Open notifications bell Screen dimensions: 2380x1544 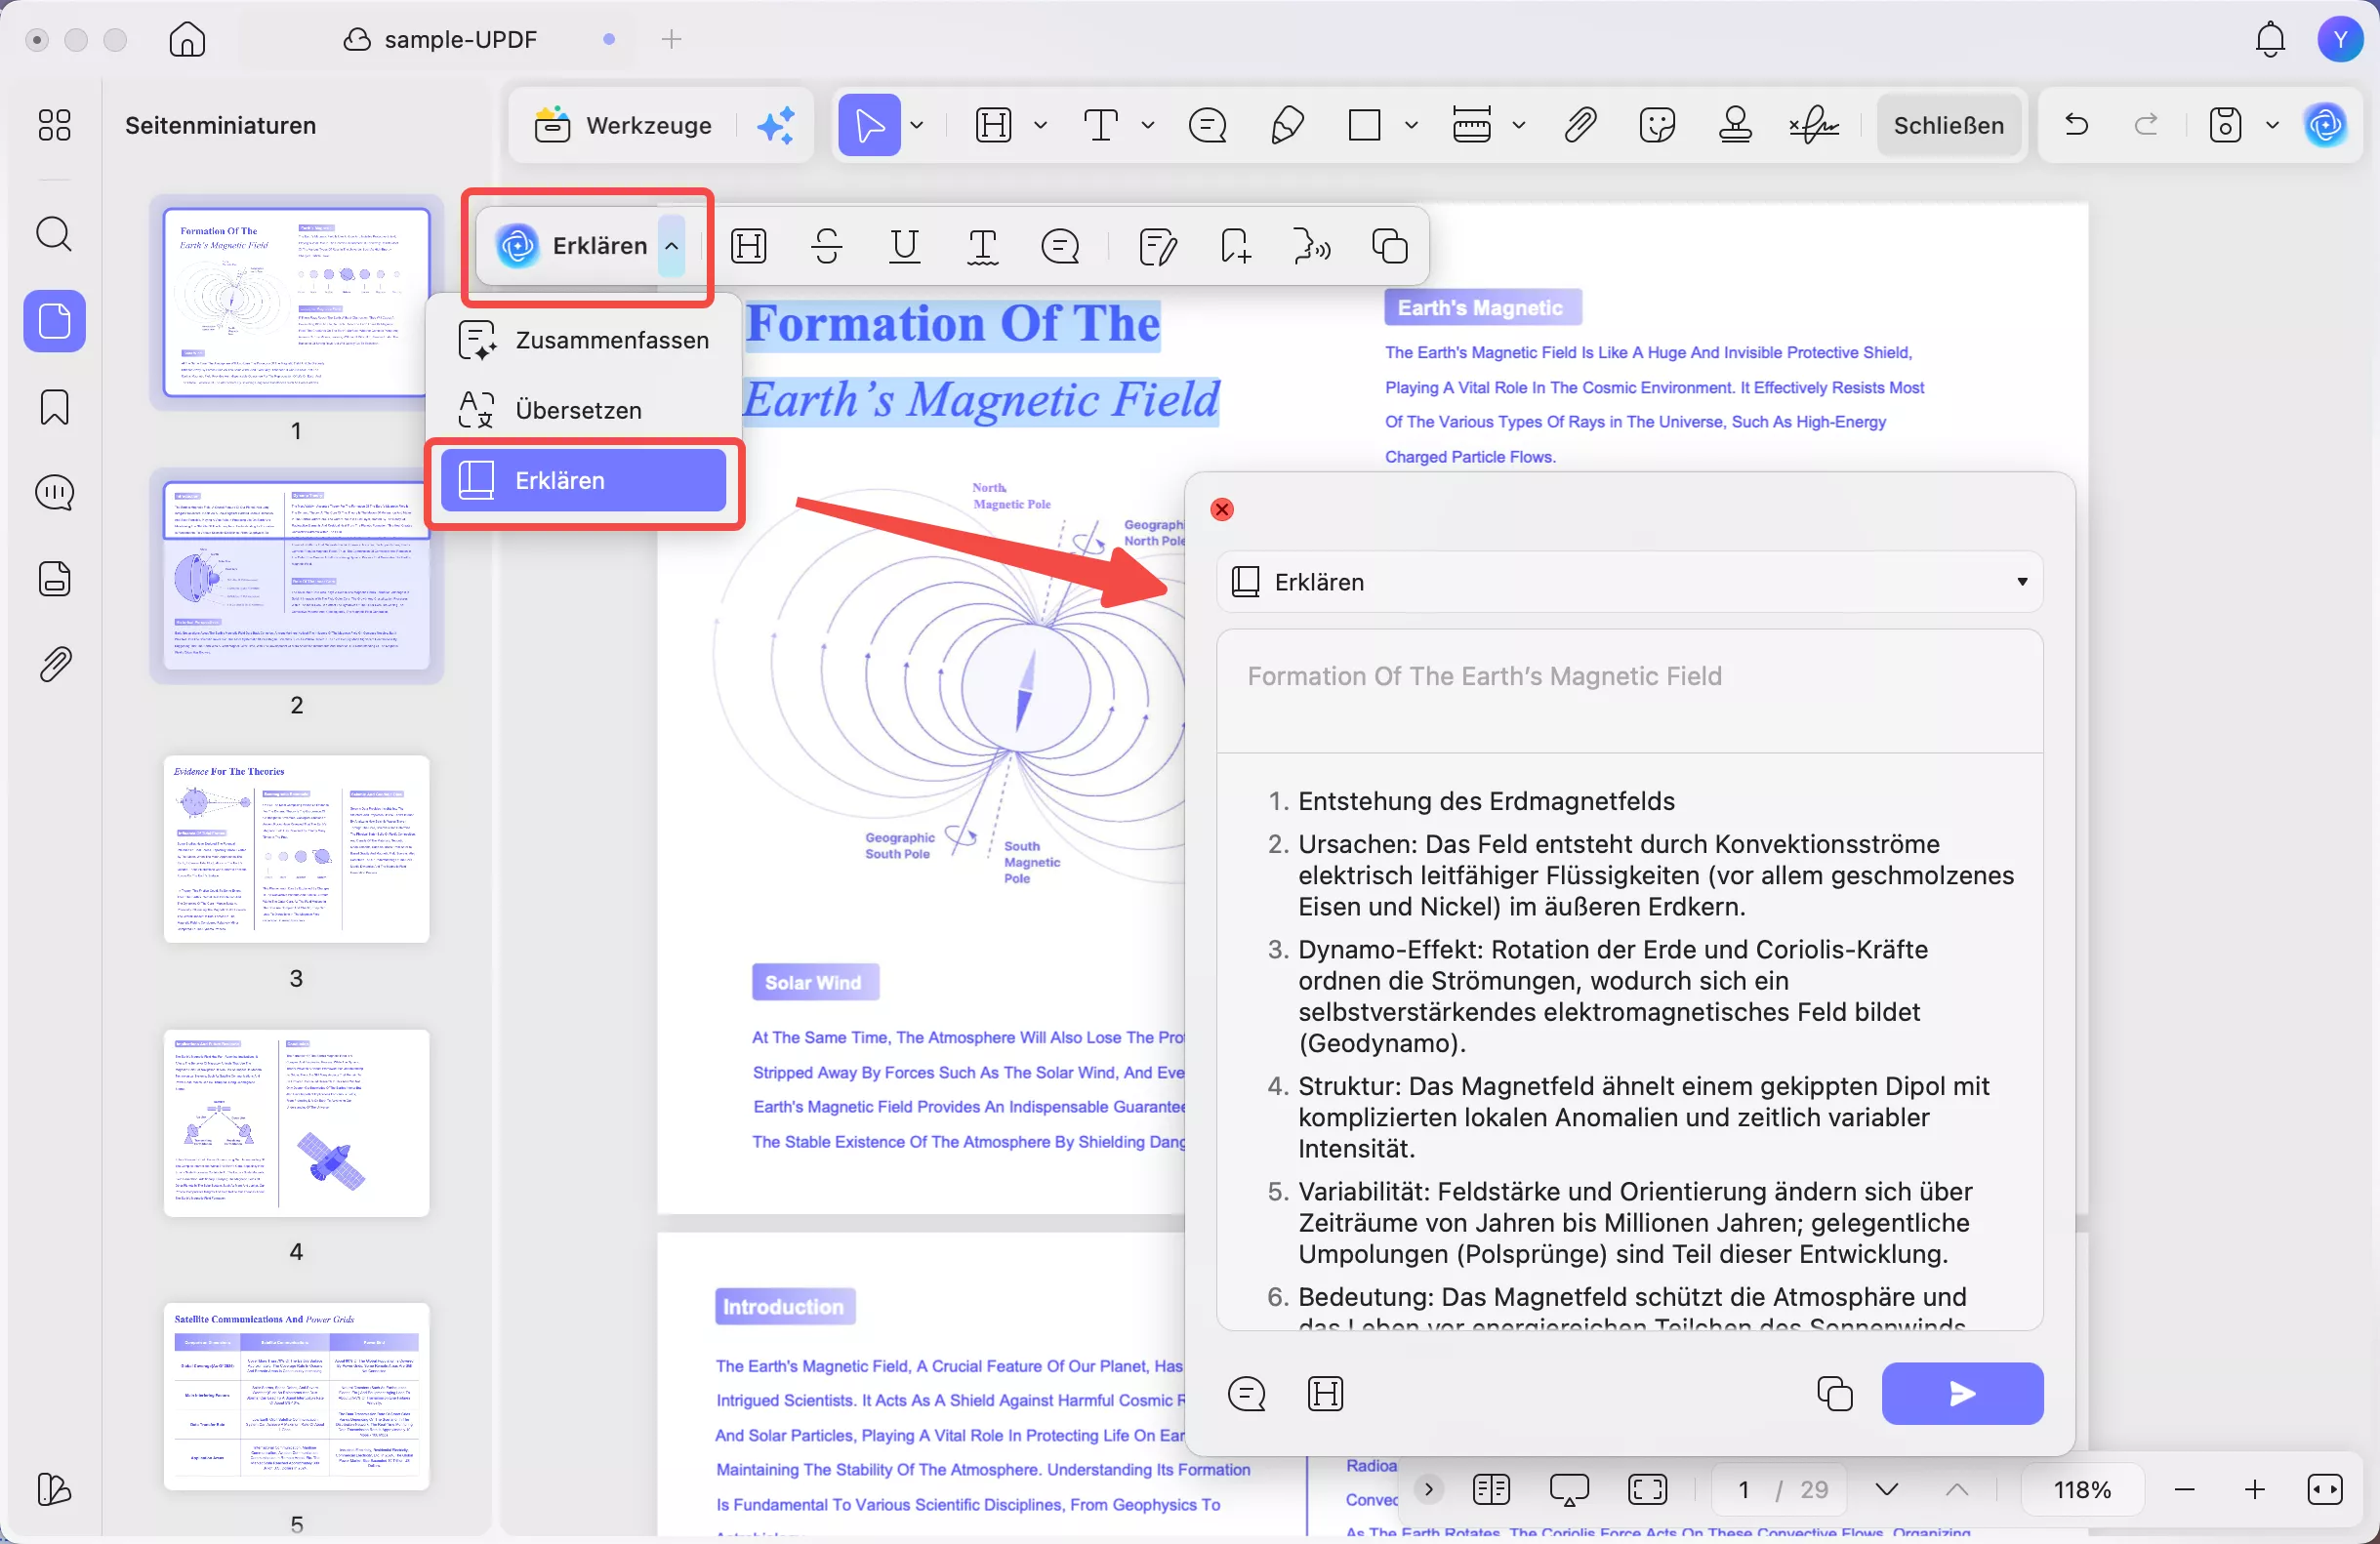2270,39
